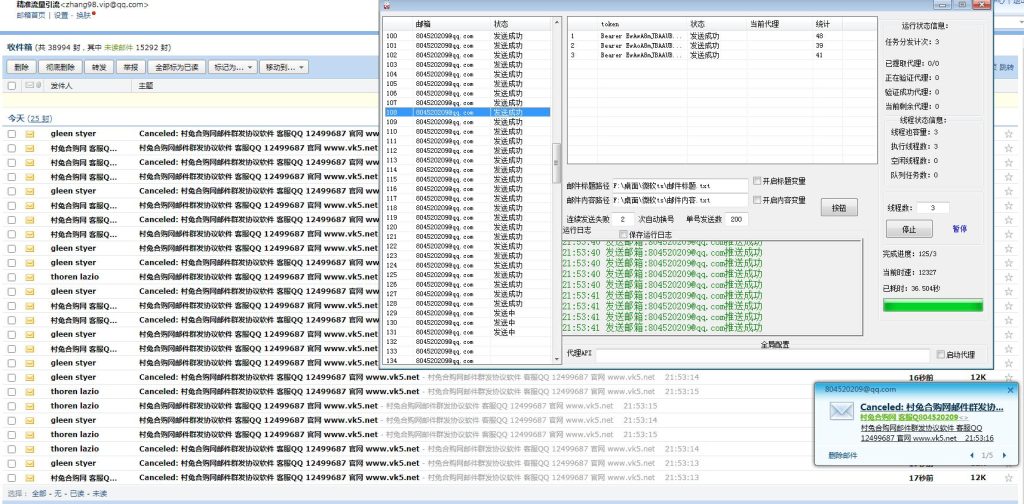Screen dimensions: 1024x504
Task: Enable the 开启标题变量 checkbox
Action: tap(757, 181)
